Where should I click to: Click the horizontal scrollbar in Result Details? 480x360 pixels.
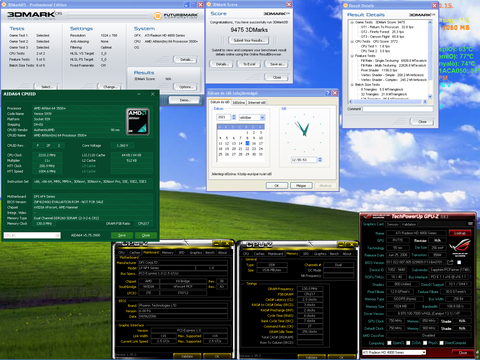388,102
